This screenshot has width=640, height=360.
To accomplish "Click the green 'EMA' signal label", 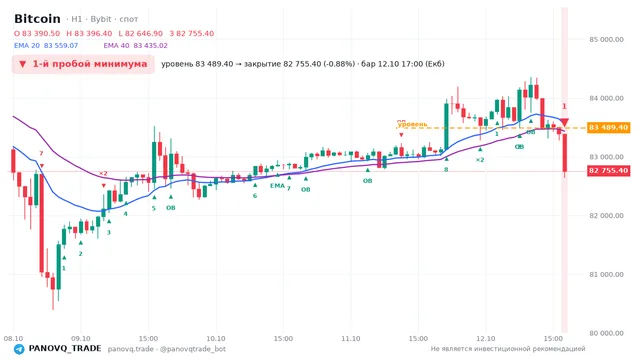I will click(x=277, y=186).
